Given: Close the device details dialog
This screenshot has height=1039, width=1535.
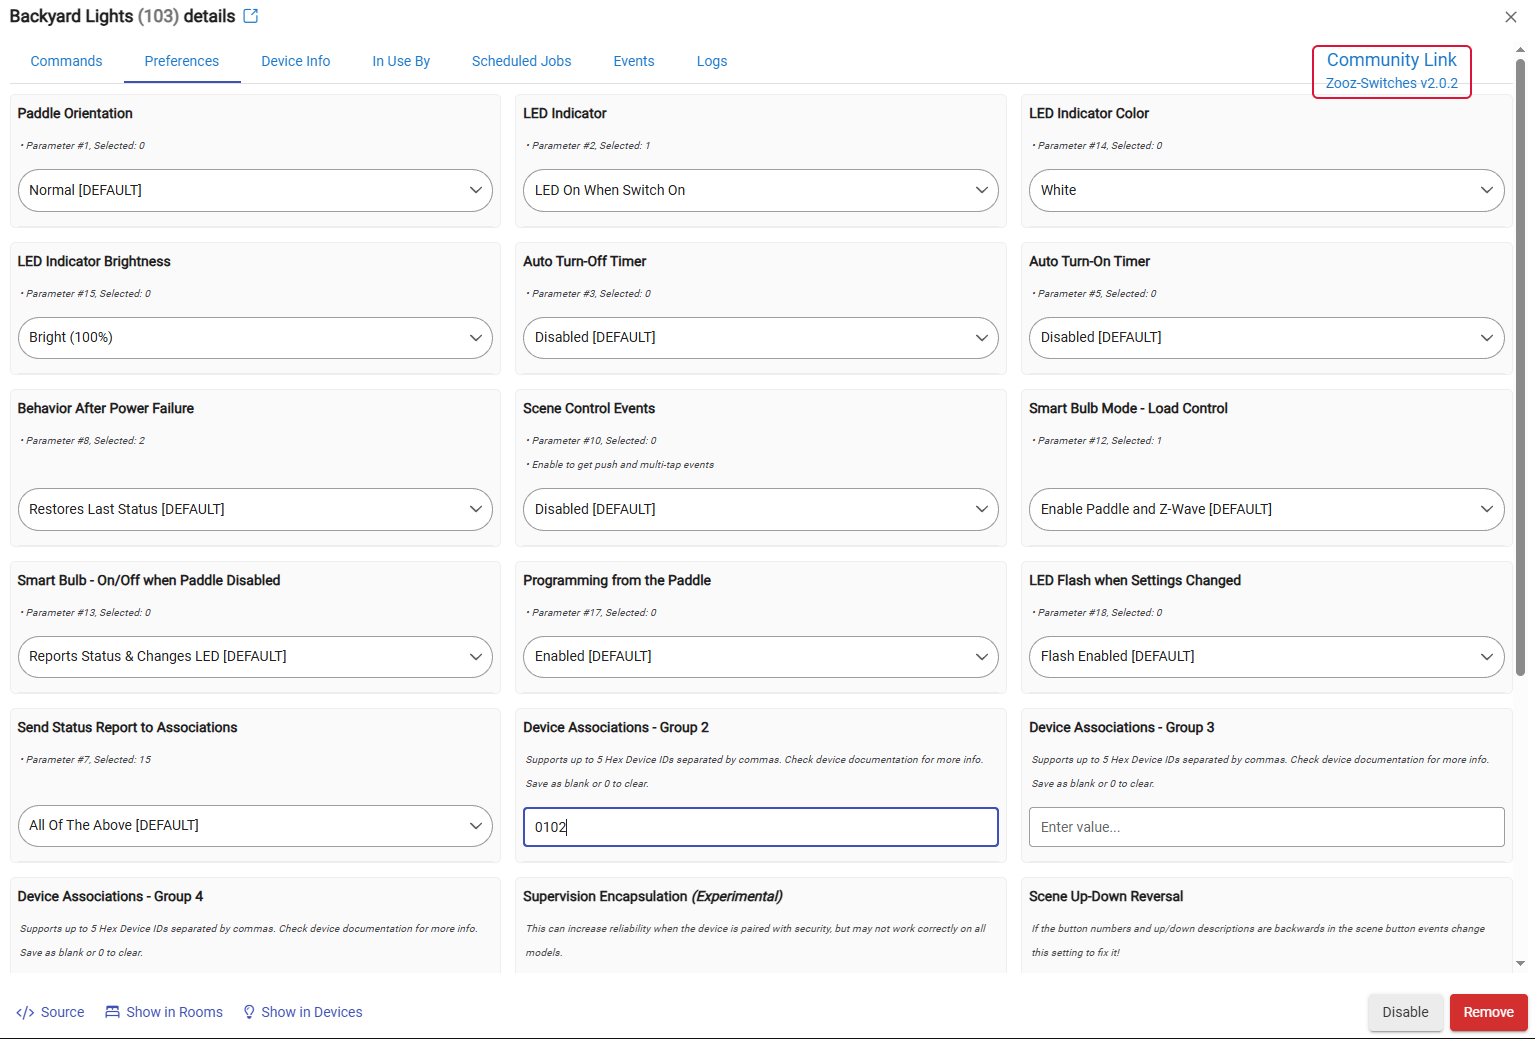Looking at the screenshot, I should 1510,17.
